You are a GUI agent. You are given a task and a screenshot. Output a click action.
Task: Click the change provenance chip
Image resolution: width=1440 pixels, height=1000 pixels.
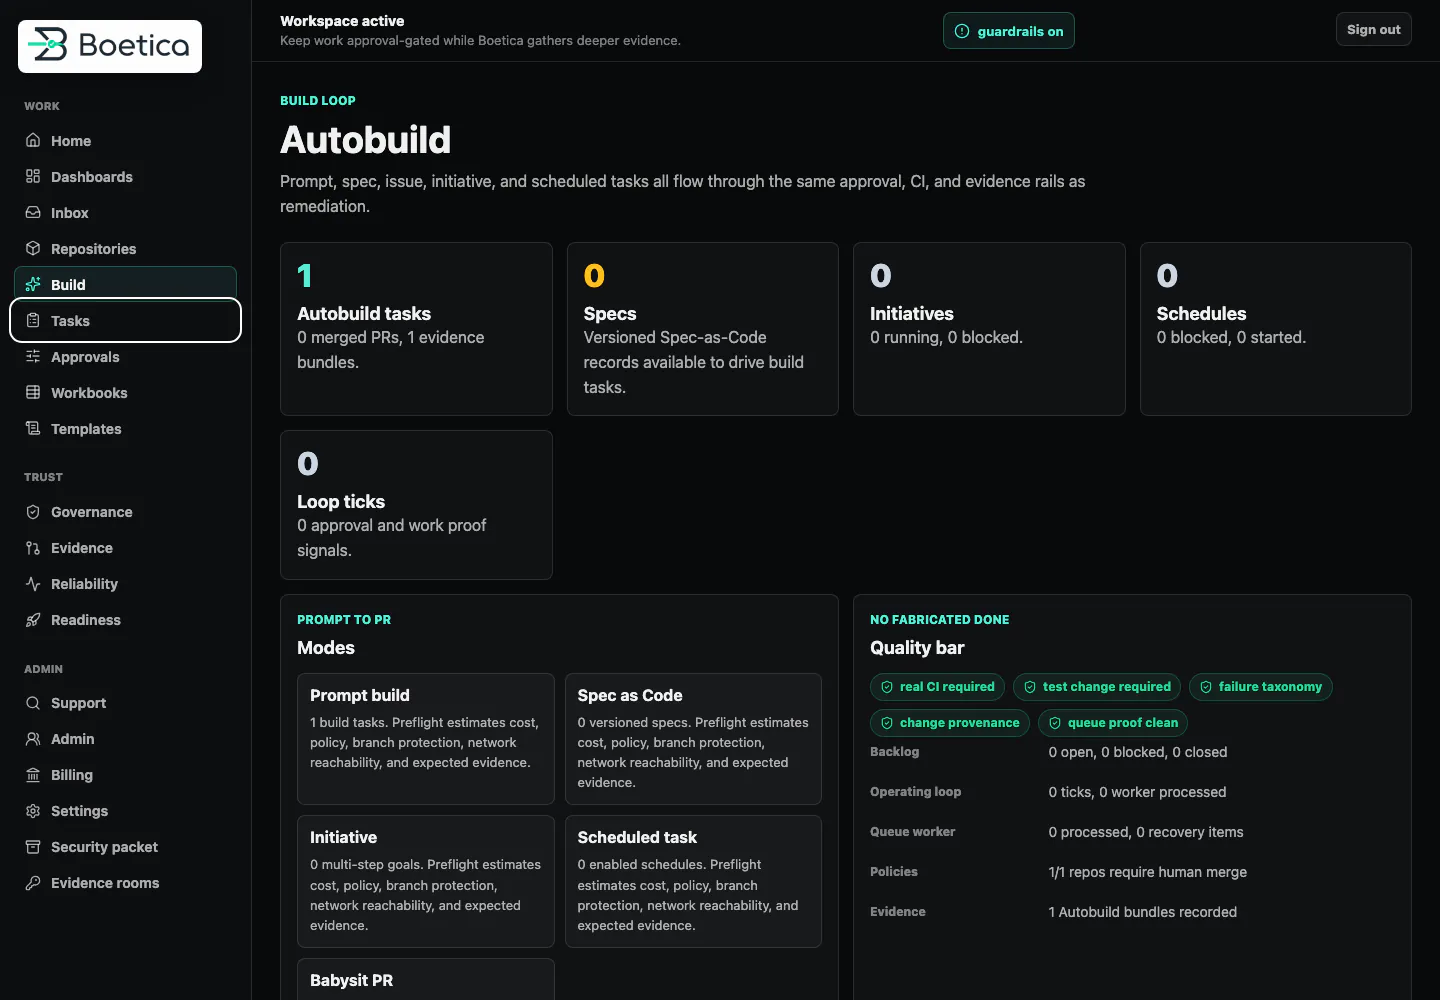coord(950,723)
